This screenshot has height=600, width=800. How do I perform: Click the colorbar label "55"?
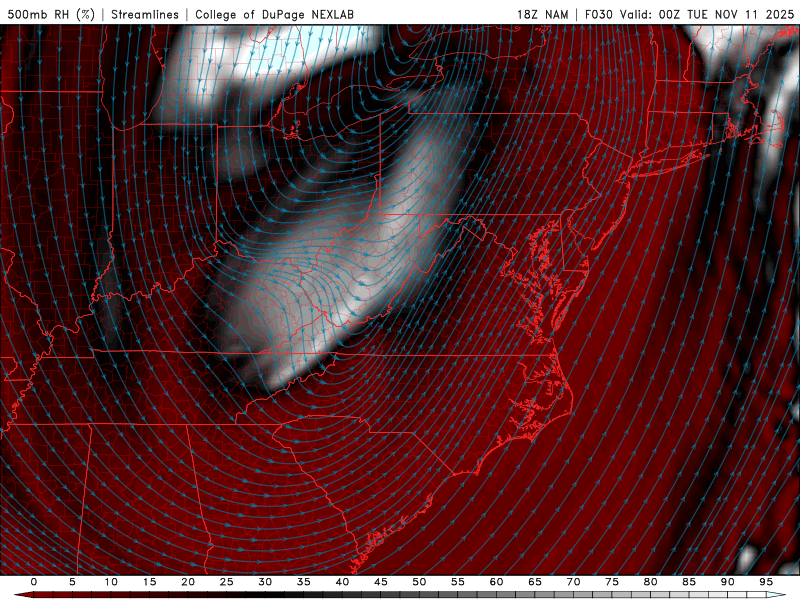click(458, 582)
